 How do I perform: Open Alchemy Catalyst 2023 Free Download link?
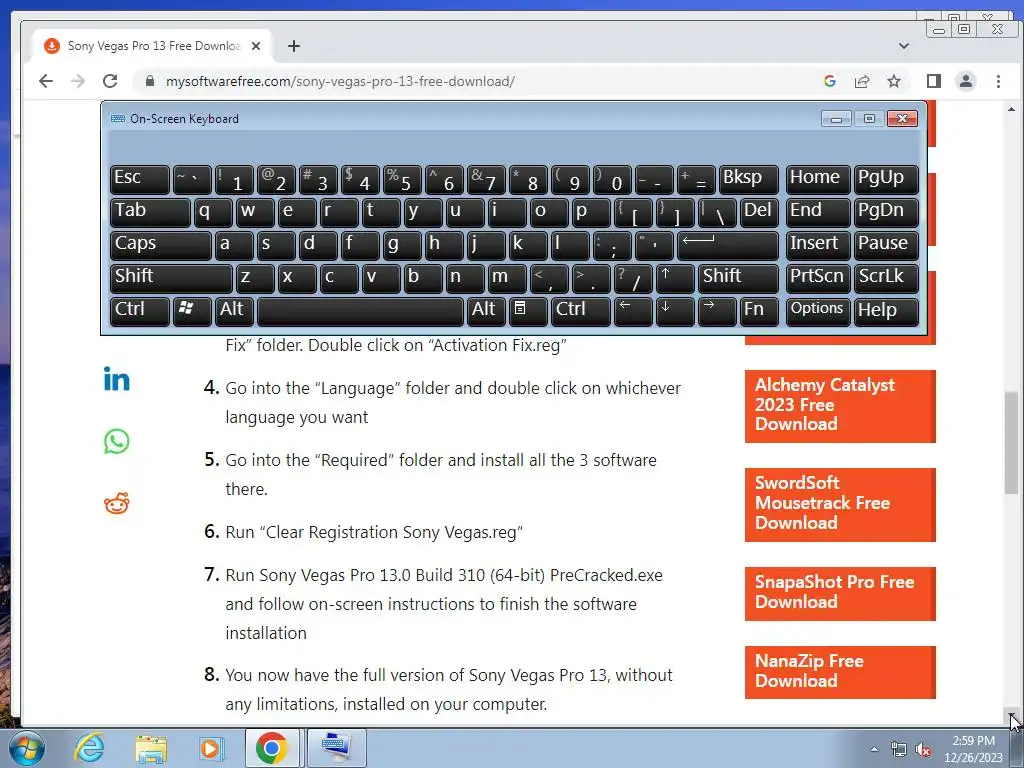(840, 406)
